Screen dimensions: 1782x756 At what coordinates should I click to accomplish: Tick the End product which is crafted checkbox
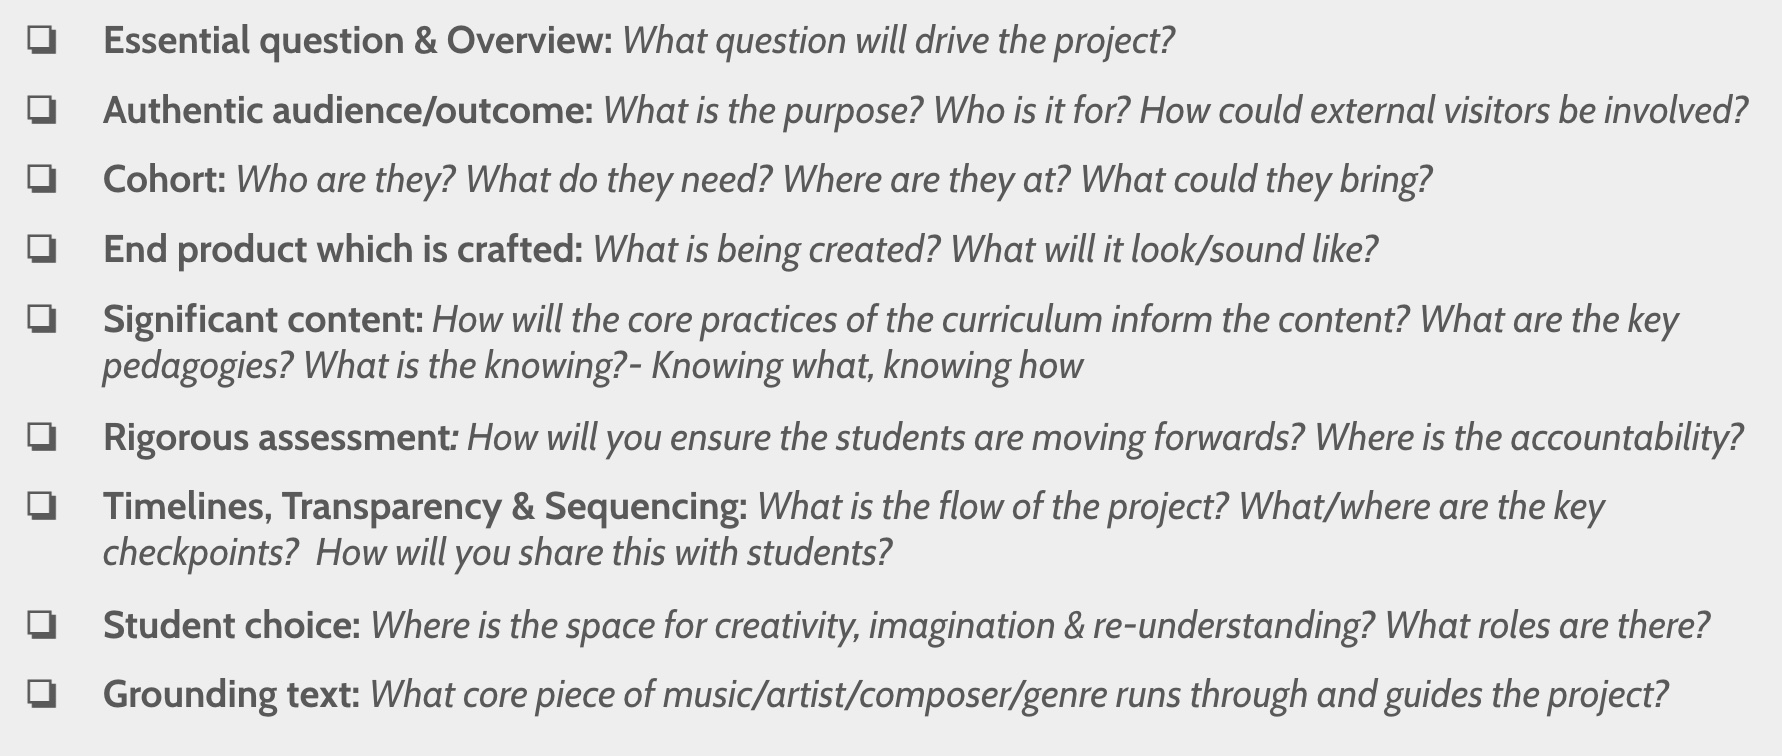tap(42, 249)
